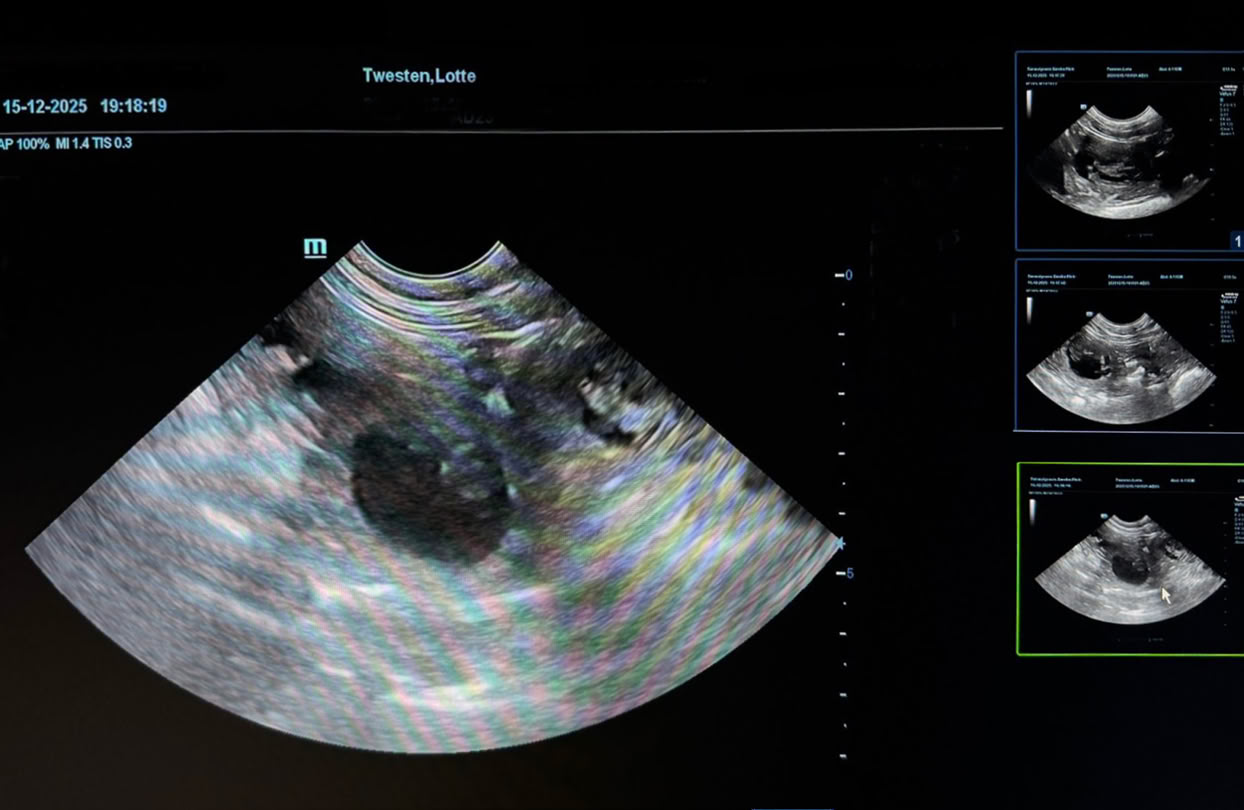
Task: Click the grayscale bar in the second thumbnail
Action: [x=1029, y=309]
